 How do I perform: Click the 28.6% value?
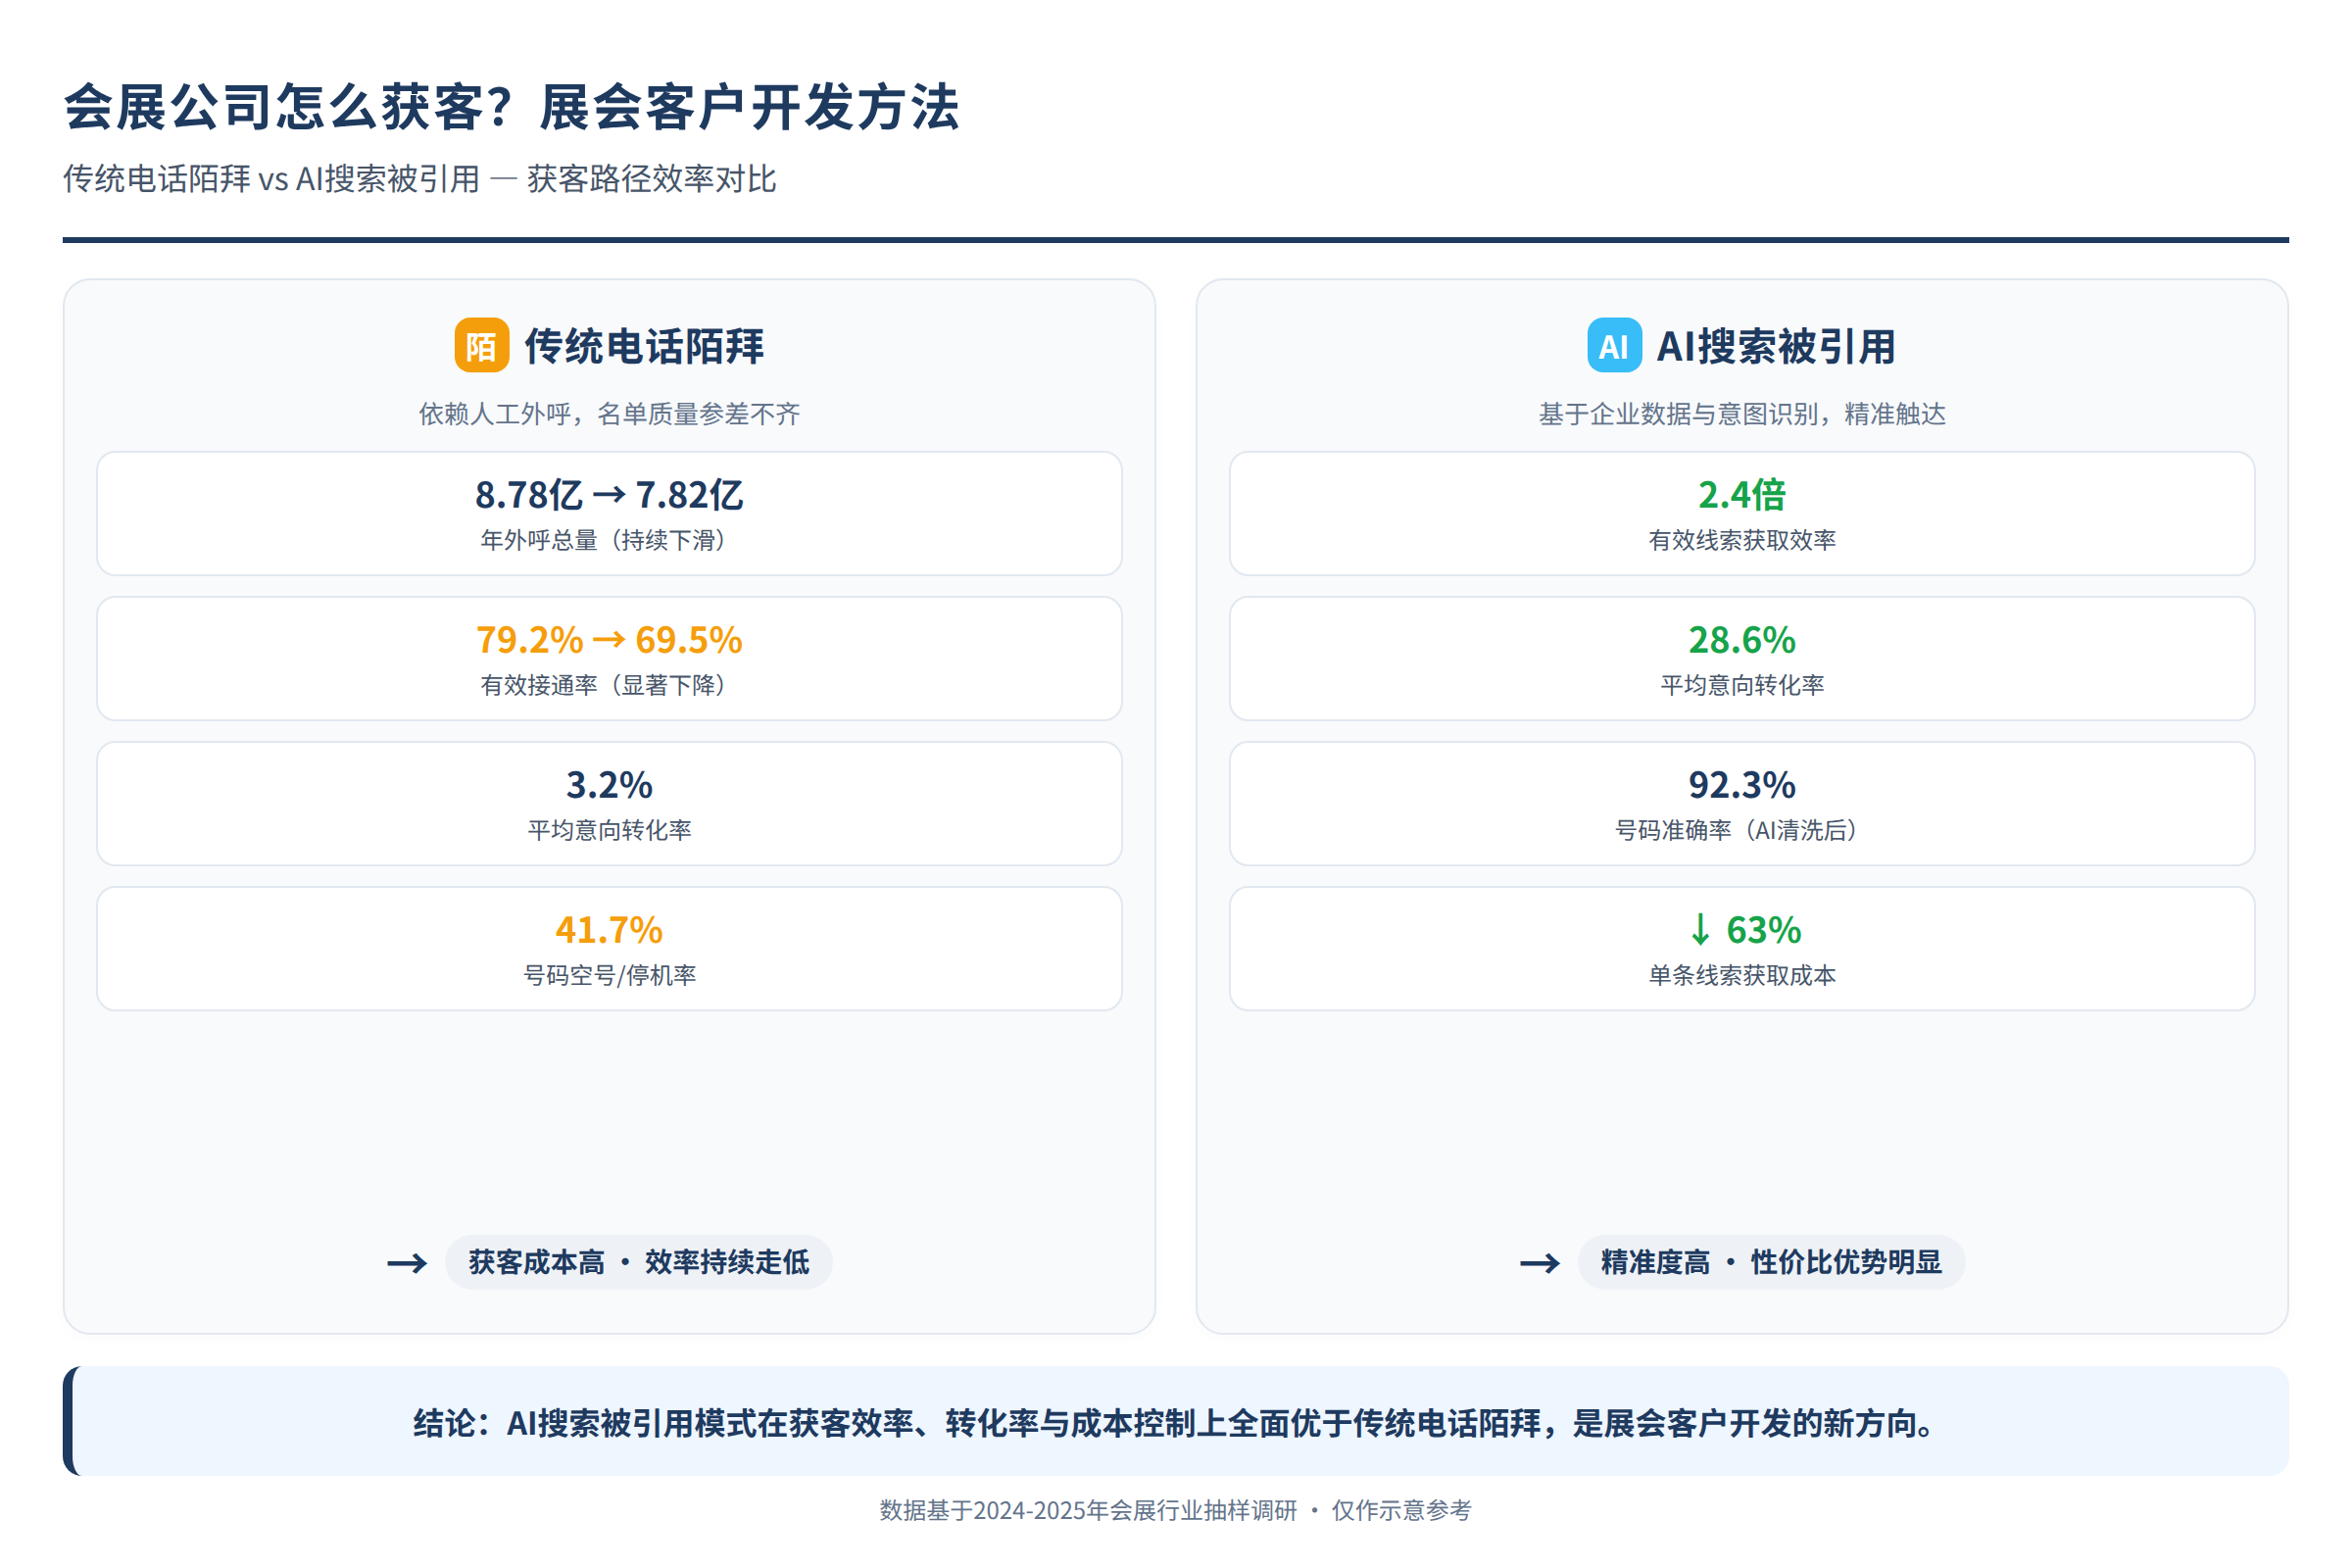coord(1742,640)
